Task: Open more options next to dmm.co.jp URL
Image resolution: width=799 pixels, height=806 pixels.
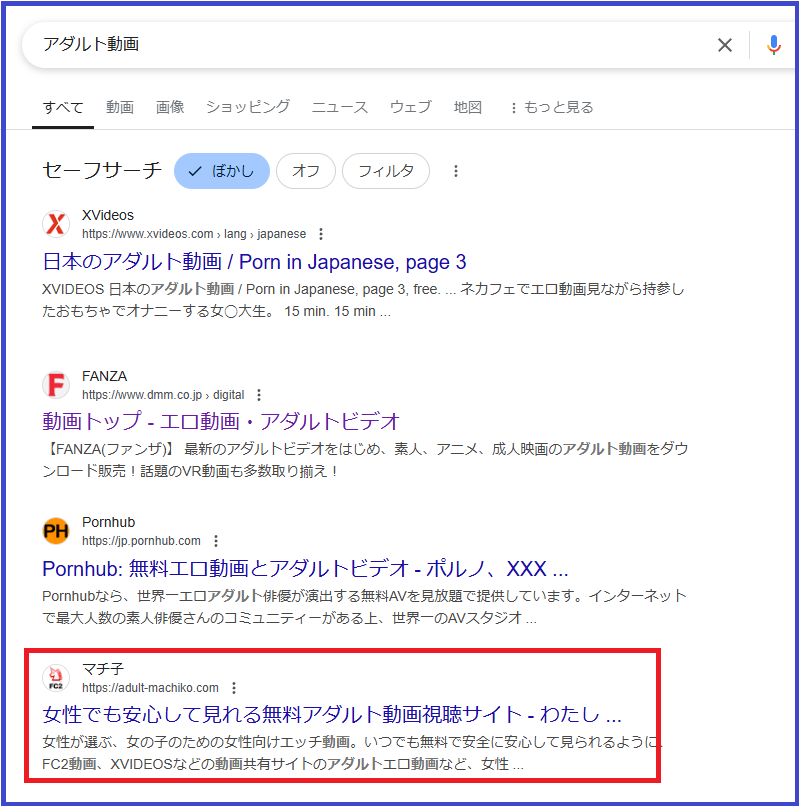Action: [259, 395]
